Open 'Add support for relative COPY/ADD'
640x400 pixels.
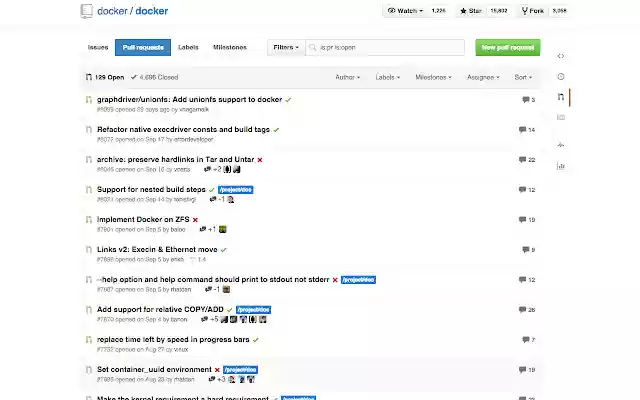[160, 309]
